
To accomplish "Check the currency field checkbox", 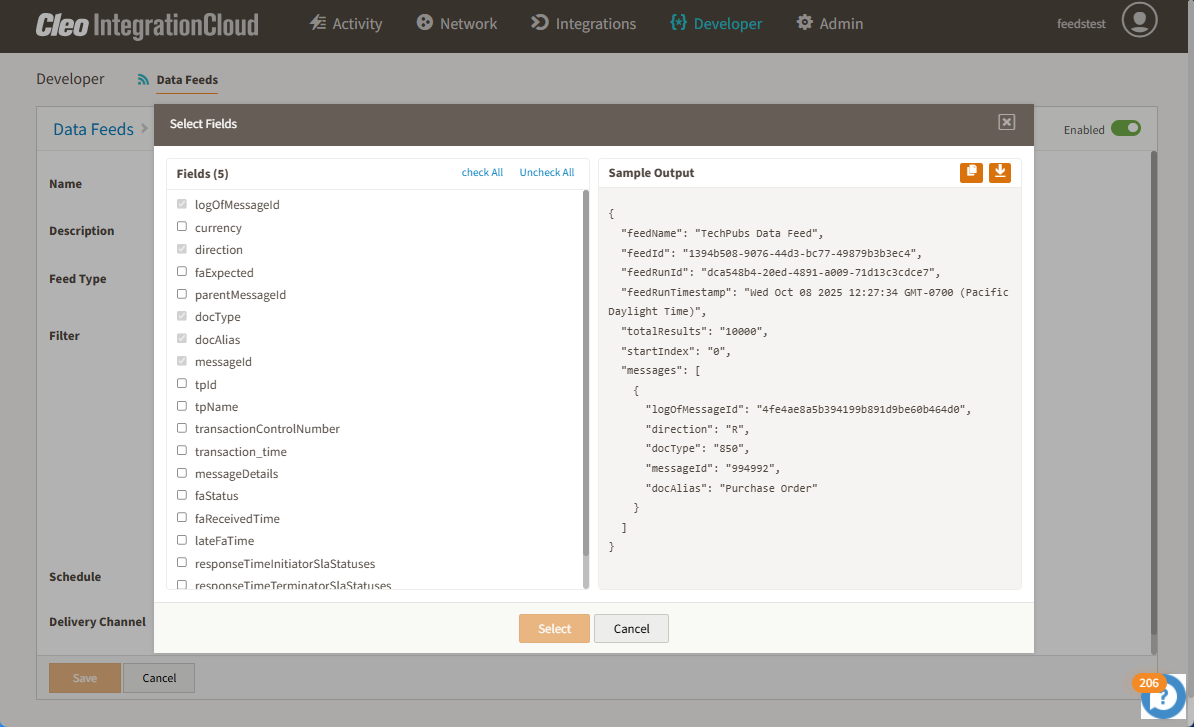I will pos(181,227).
